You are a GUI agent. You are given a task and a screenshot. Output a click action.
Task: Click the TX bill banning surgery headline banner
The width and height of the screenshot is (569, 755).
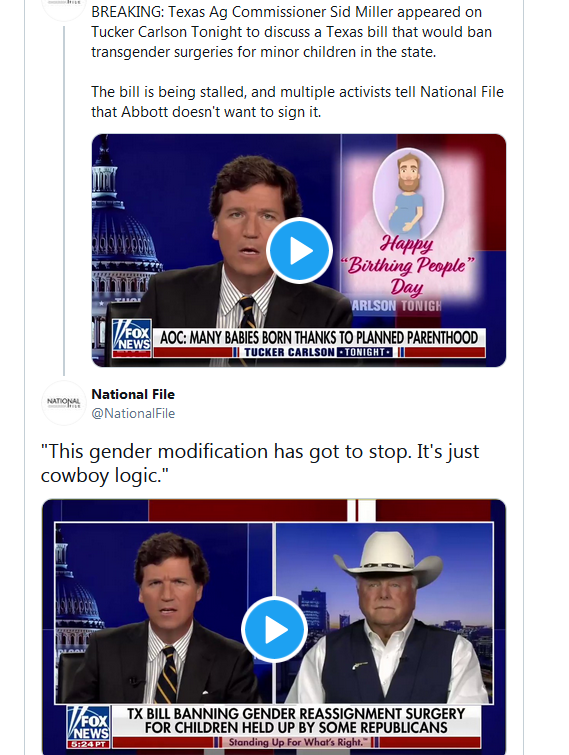click(x=296, y=721)
